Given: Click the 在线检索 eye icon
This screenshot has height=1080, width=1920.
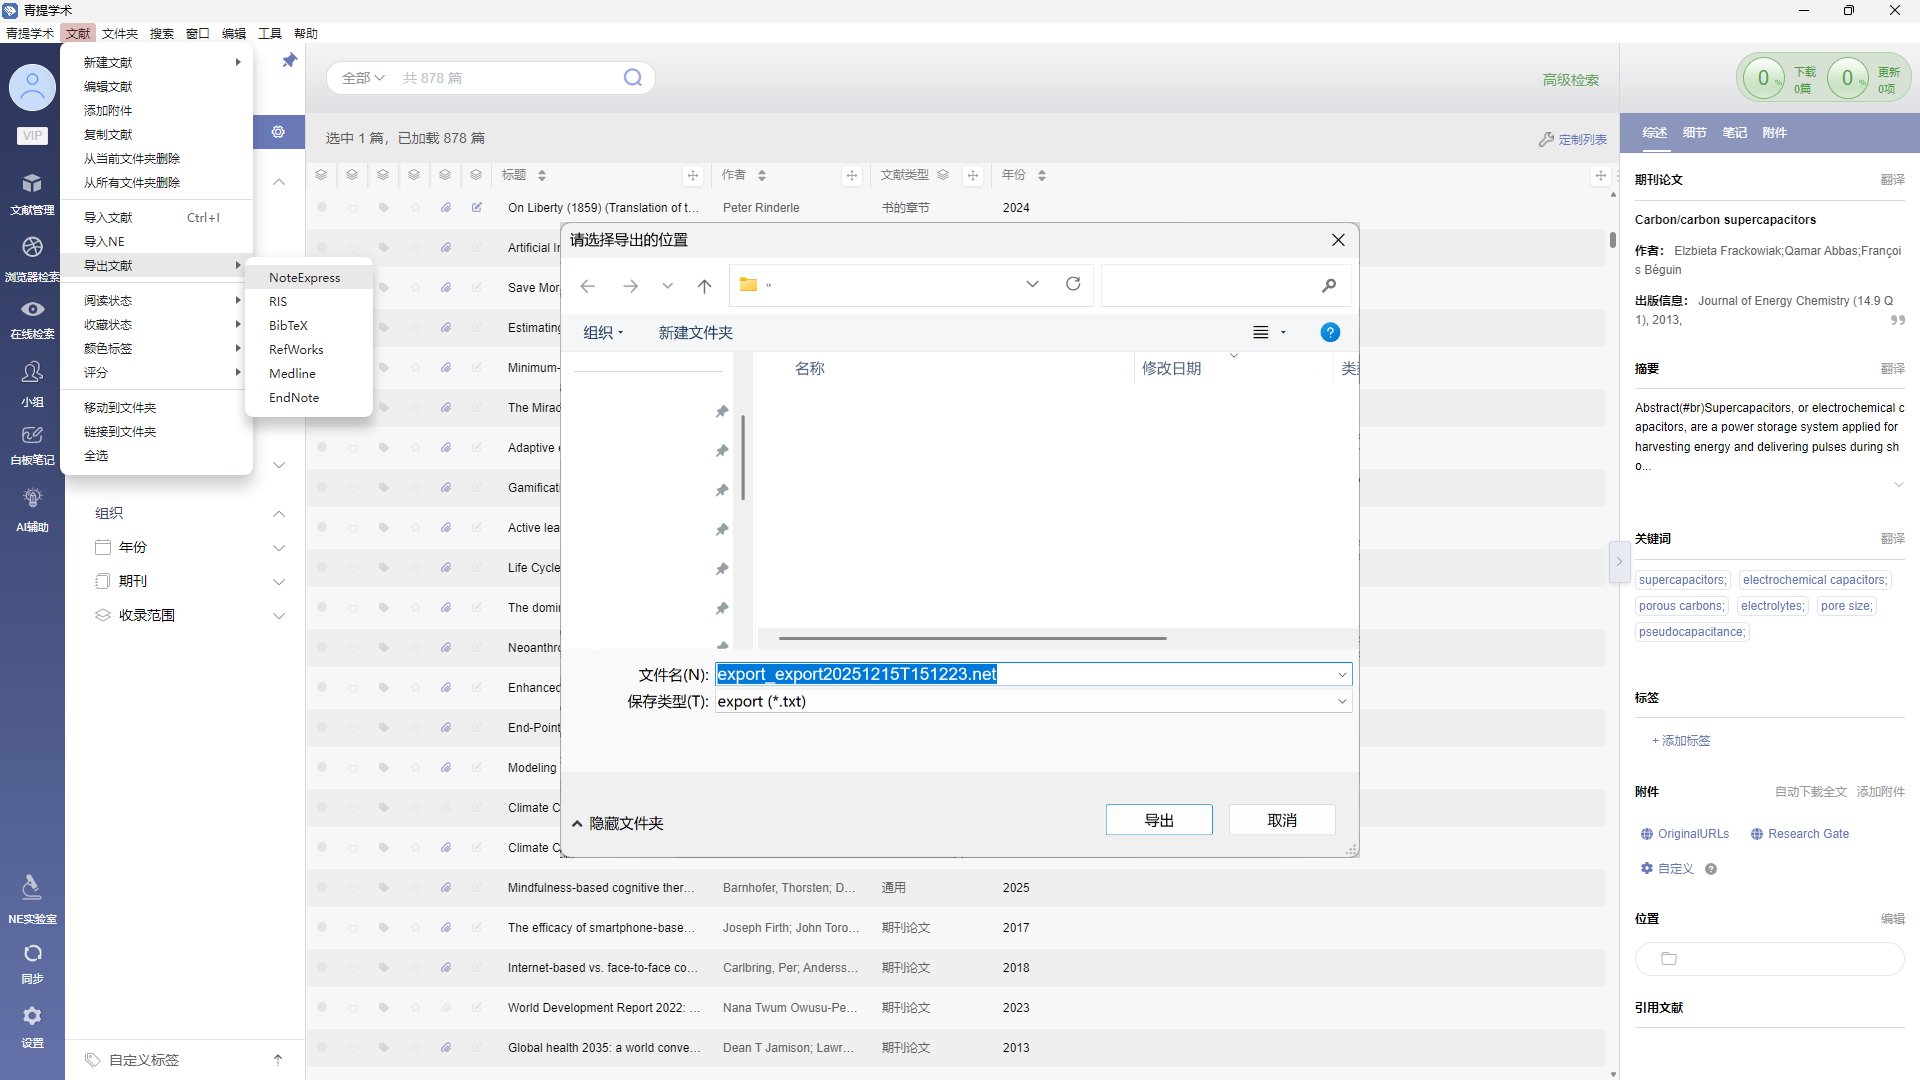Looking at the screenshot, I should [x=32, y=310].
